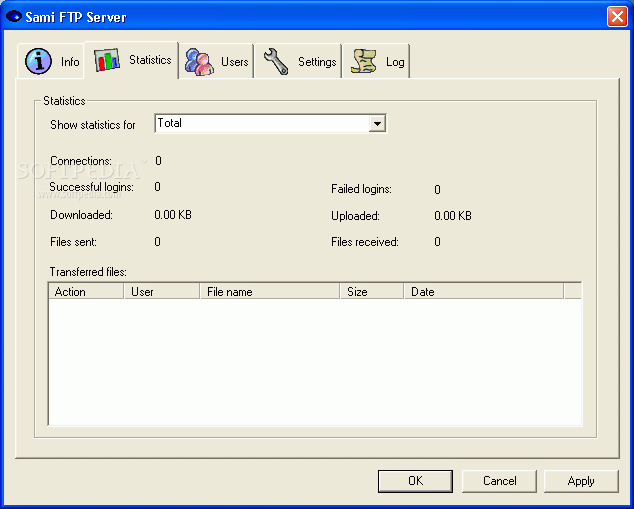This screenshot has width=634, height=509.
Task: Sort by the Action column header
Action: point(86,291)
